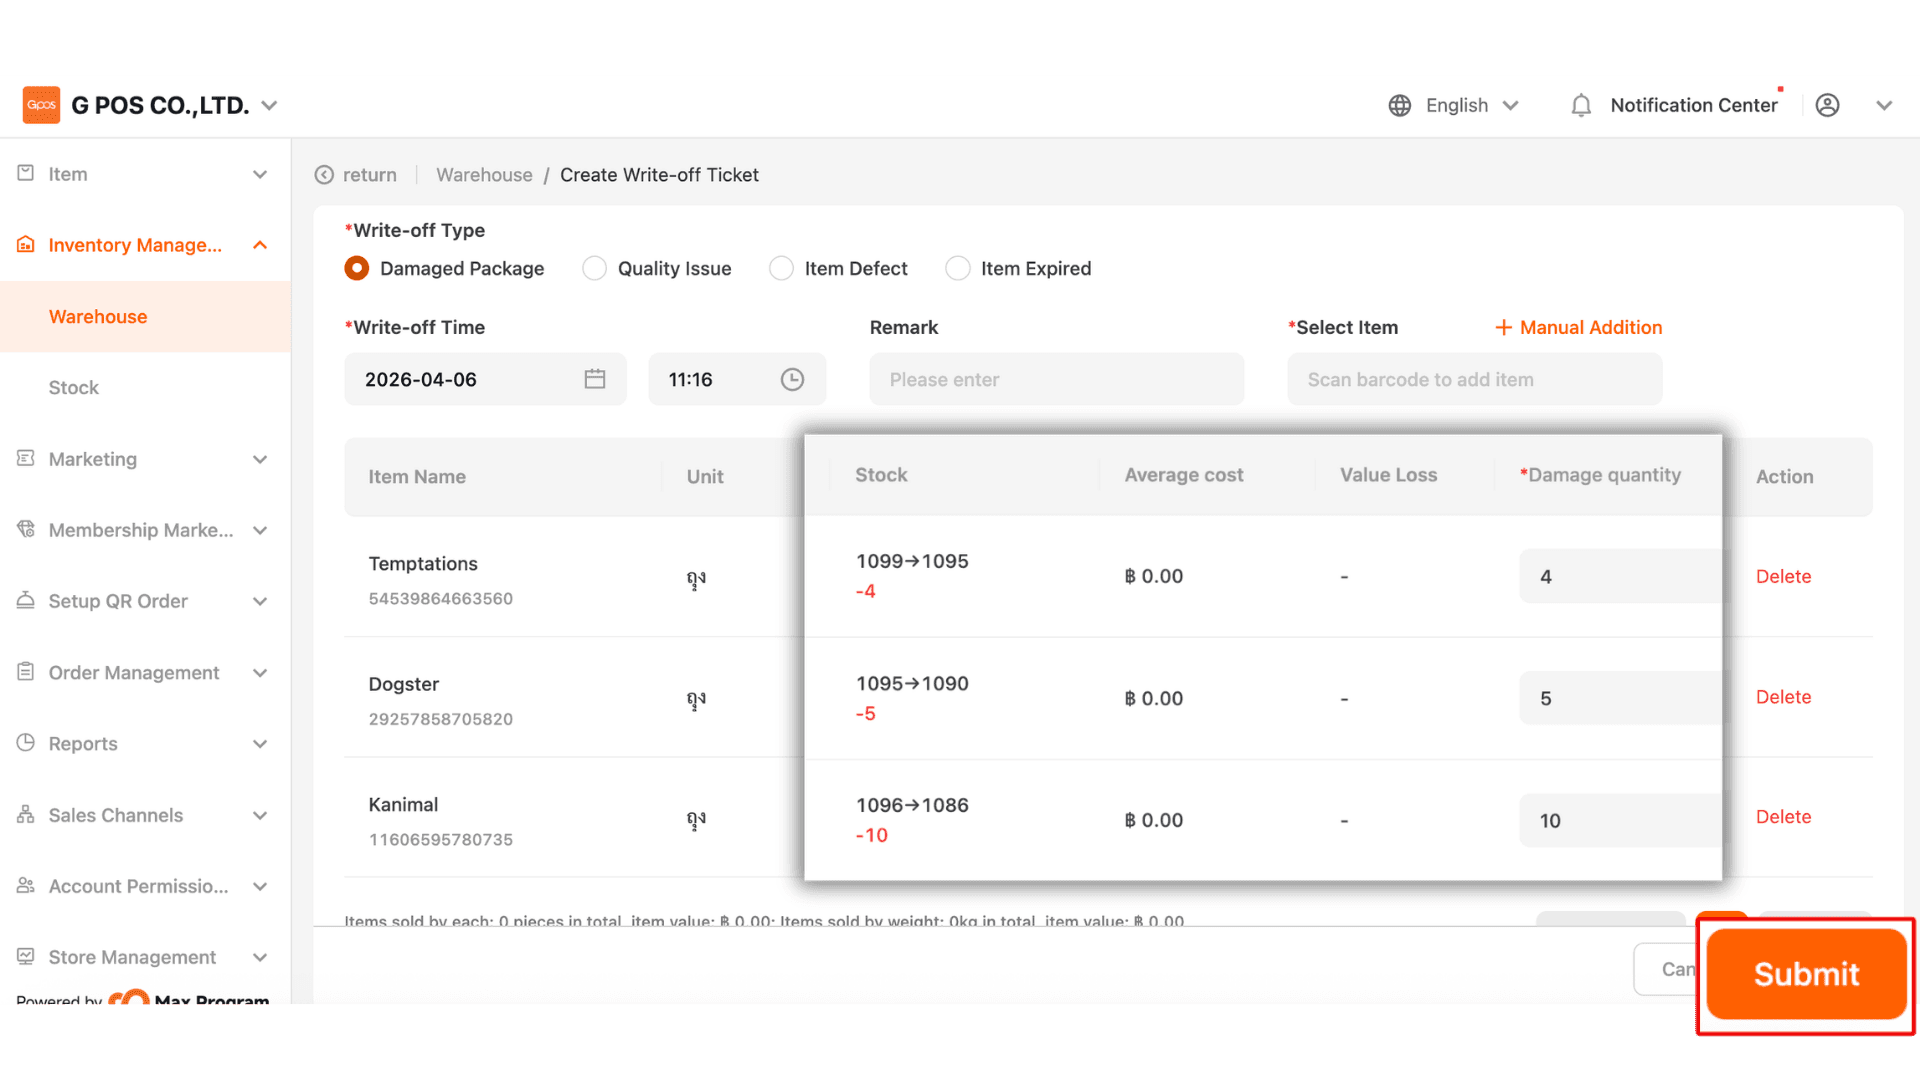Select the Warehouse sidebar item
The height and width of the screenshot is (1080, 1920).
point(98,316)
